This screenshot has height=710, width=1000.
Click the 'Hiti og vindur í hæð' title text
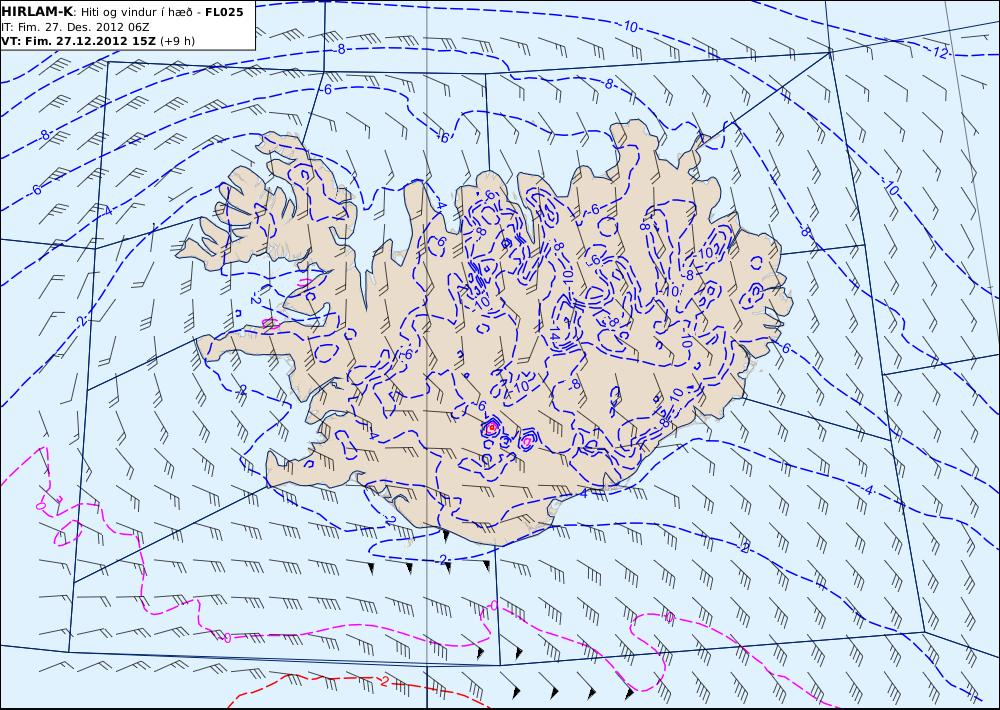coord(136,13)
